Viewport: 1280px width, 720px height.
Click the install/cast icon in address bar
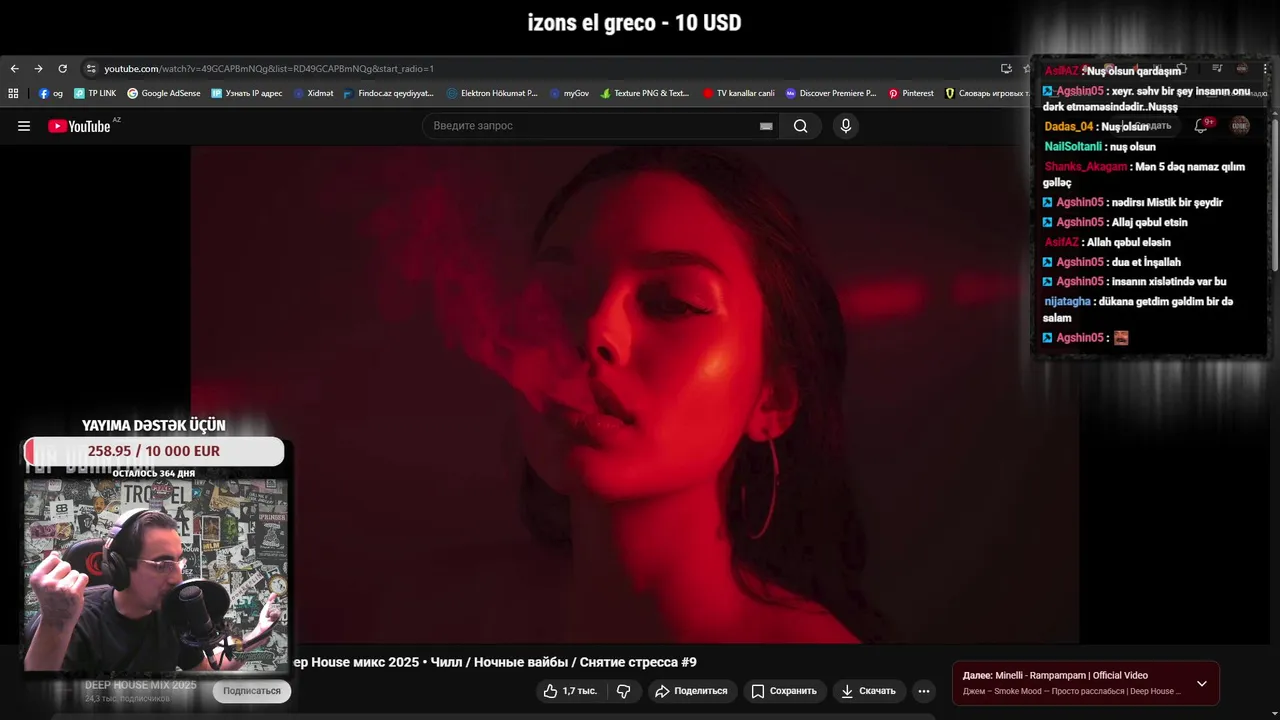(1006, 69)
